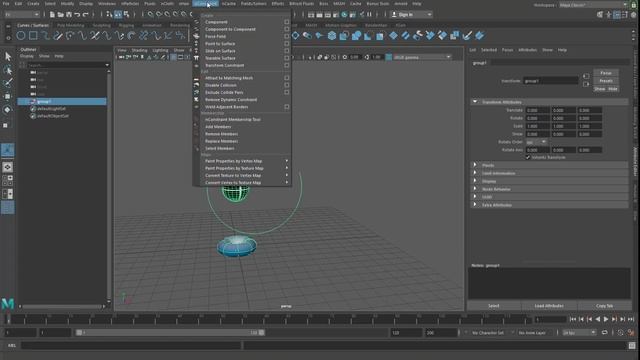Click the transform name input field

[551, 81]
